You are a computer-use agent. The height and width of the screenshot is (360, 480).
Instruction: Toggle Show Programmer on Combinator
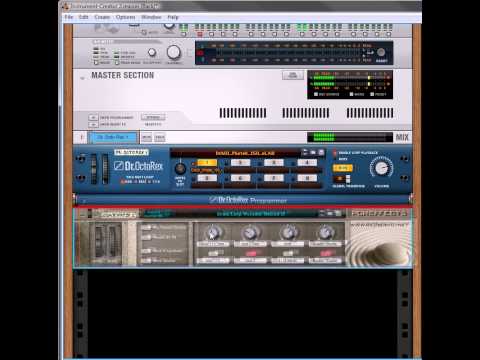coord(146,251)
